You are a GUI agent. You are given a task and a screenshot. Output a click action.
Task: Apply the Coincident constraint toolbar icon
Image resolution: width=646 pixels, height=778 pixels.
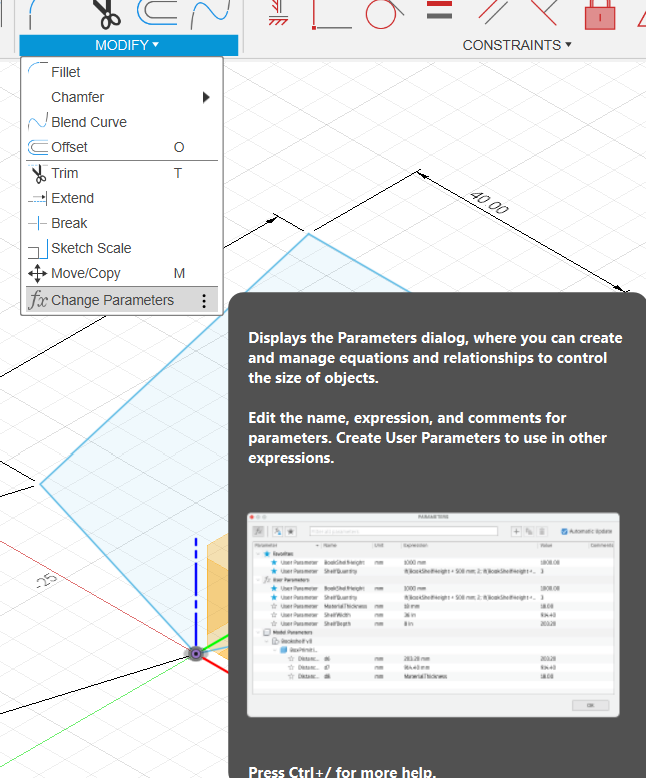pos(332,14)
